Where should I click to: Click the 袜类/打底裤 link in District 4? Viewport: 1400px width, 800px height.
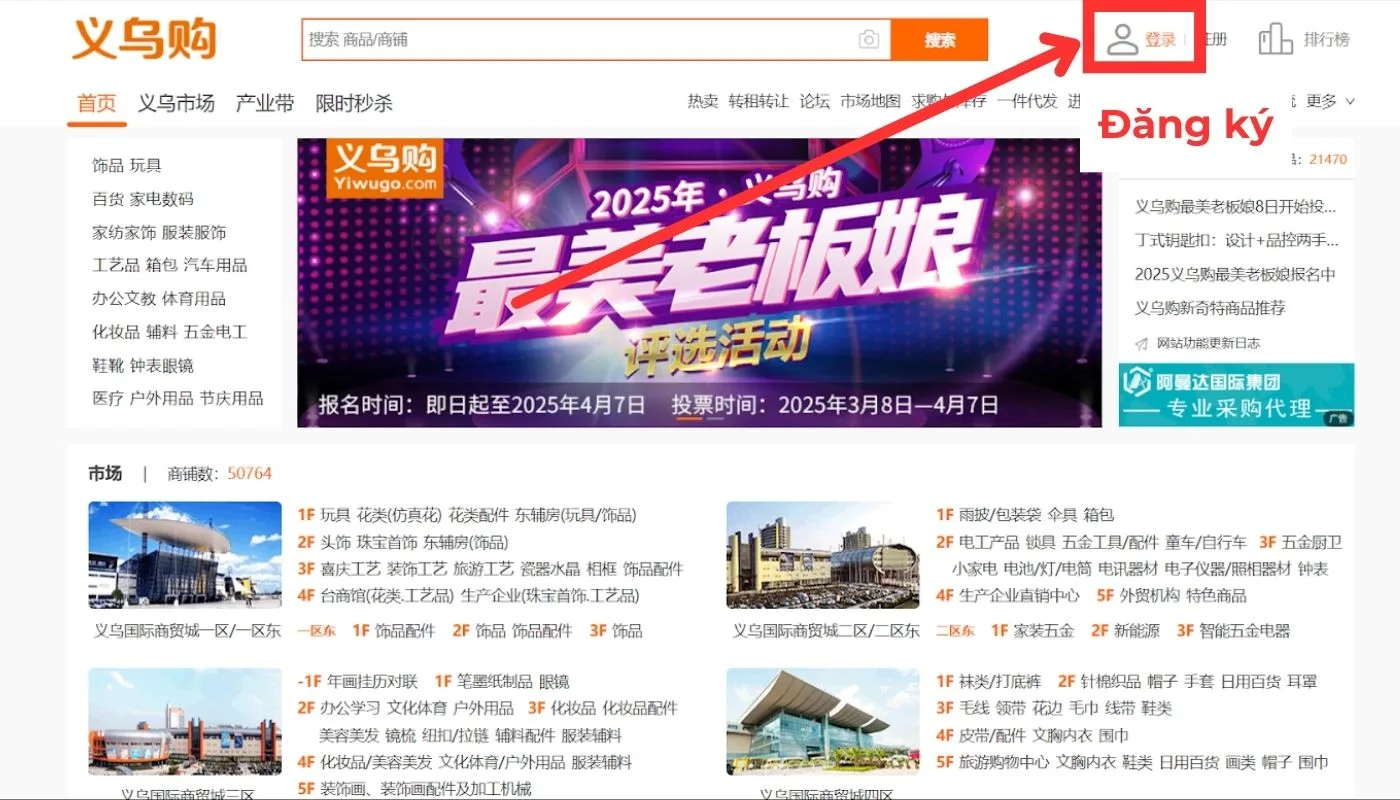1000,682
